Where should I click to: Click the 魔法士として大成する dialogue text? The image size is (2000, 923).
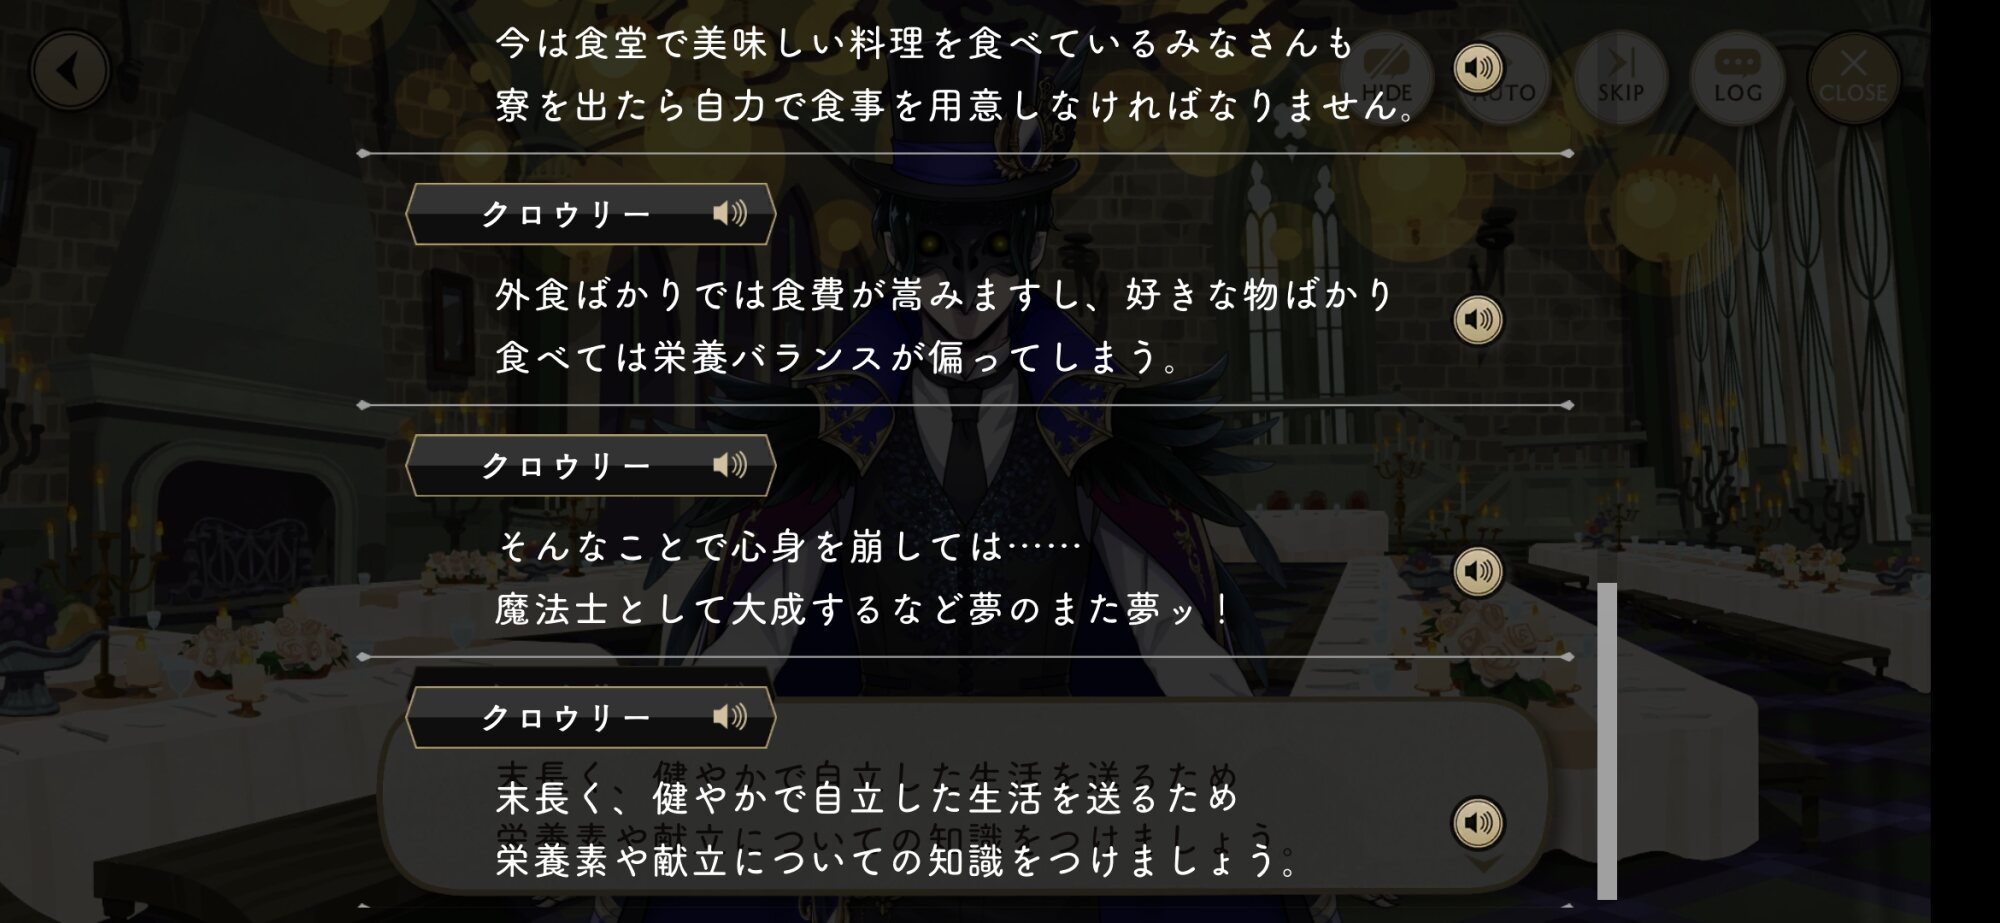pos(864,610)
